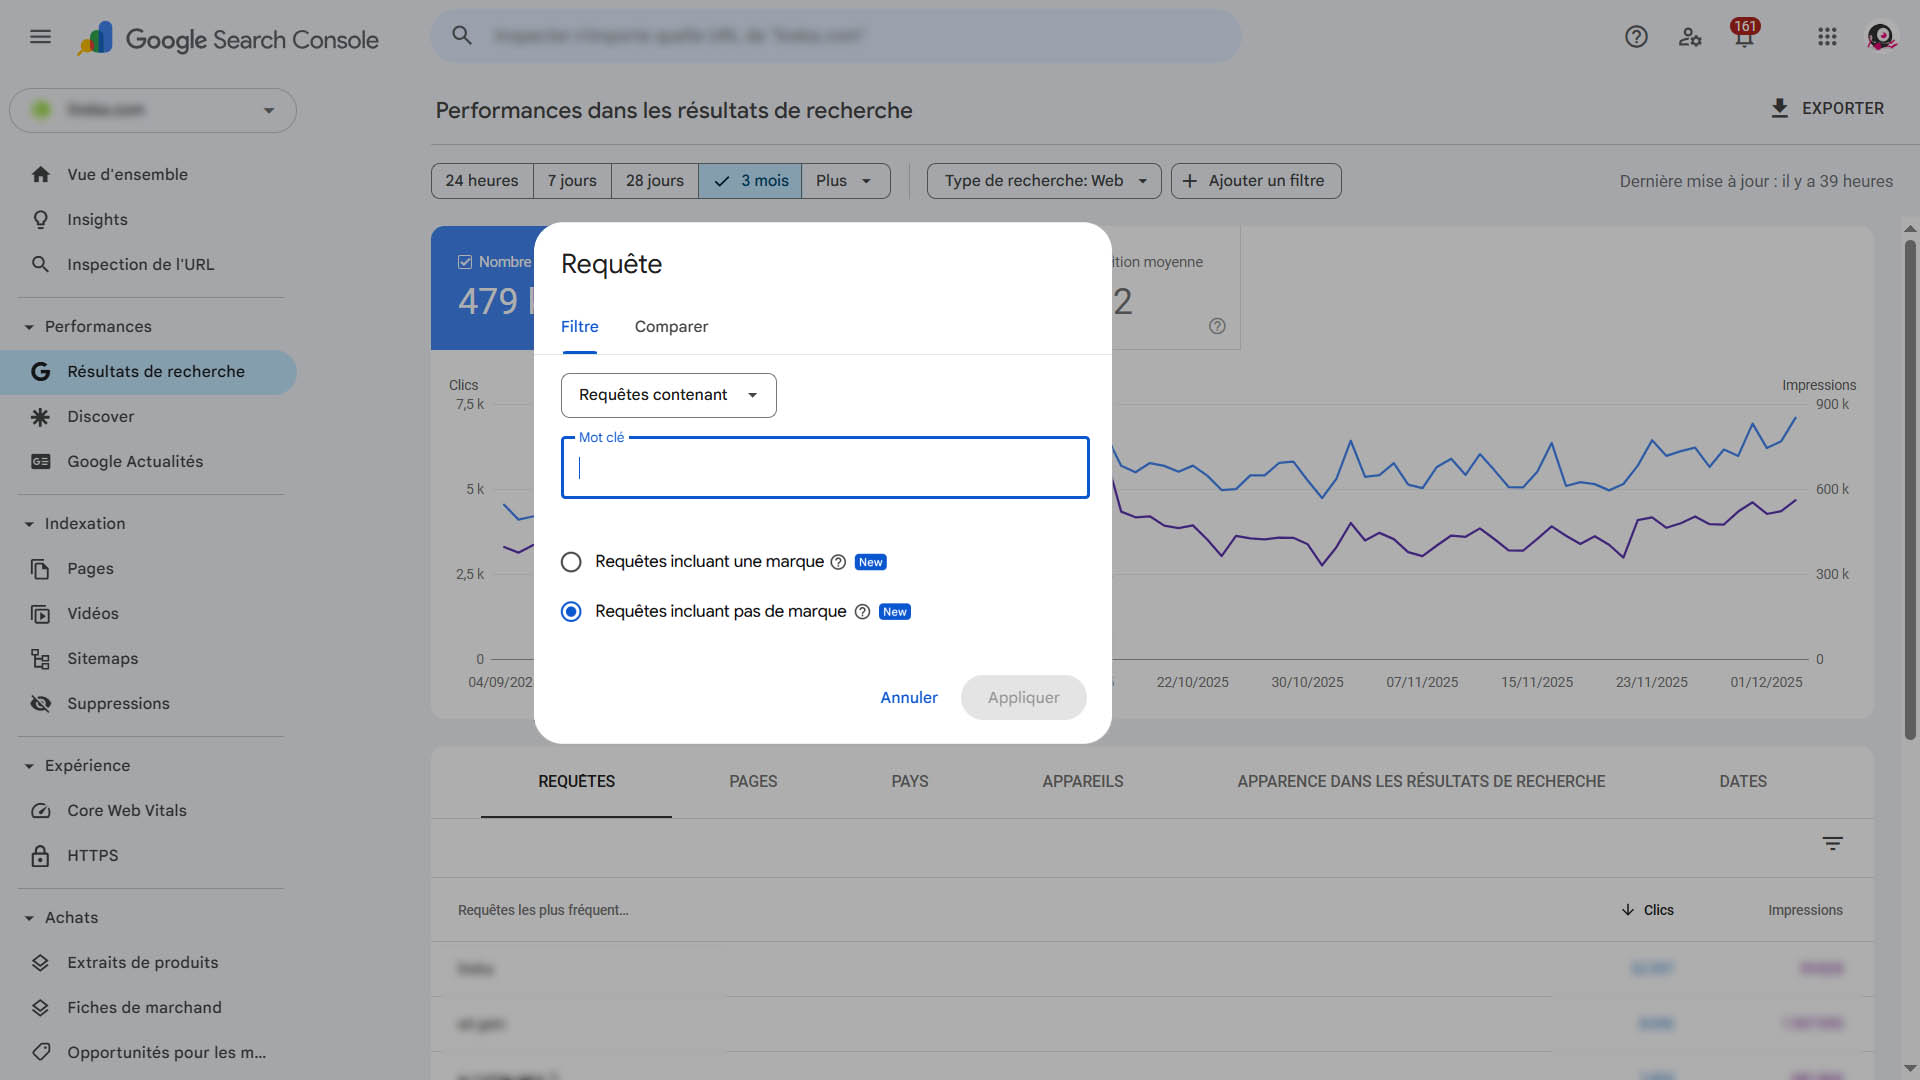1920x1080 pixels.
Task: Focus the Mot clé input field
Action: (825, 467)
